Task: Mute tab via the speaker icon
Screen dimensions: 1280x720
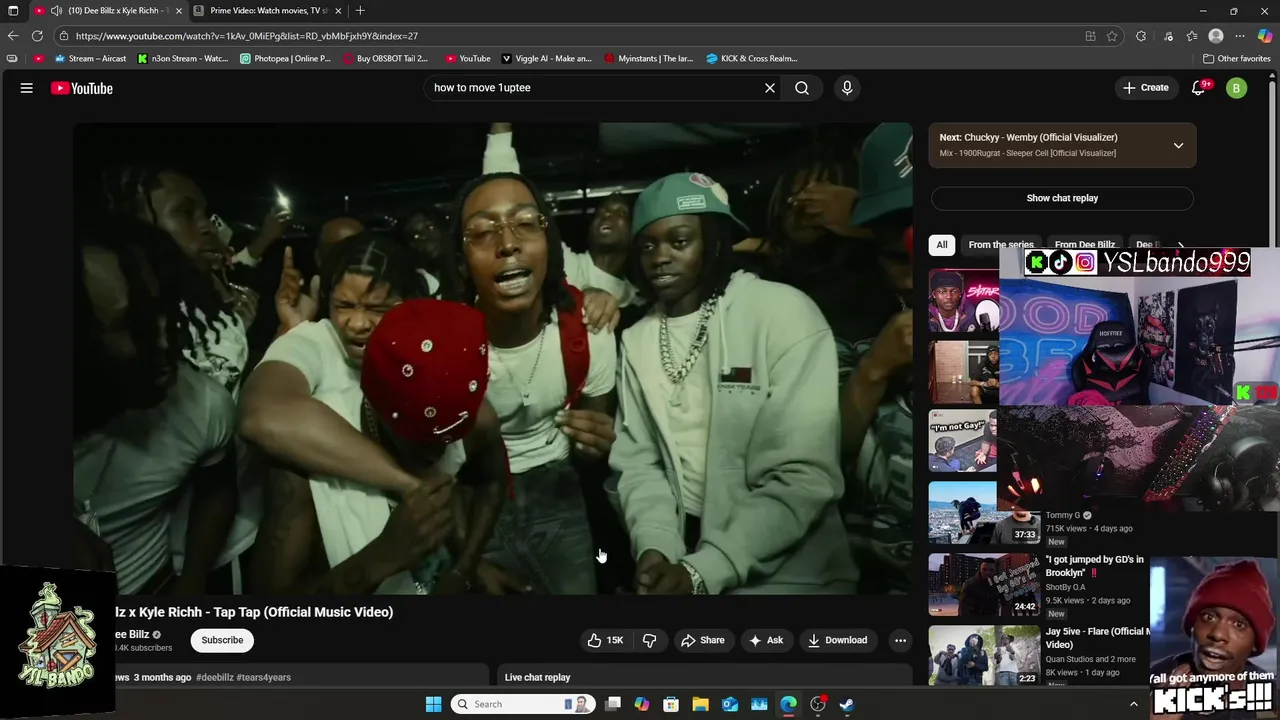Action: (56, 11)
